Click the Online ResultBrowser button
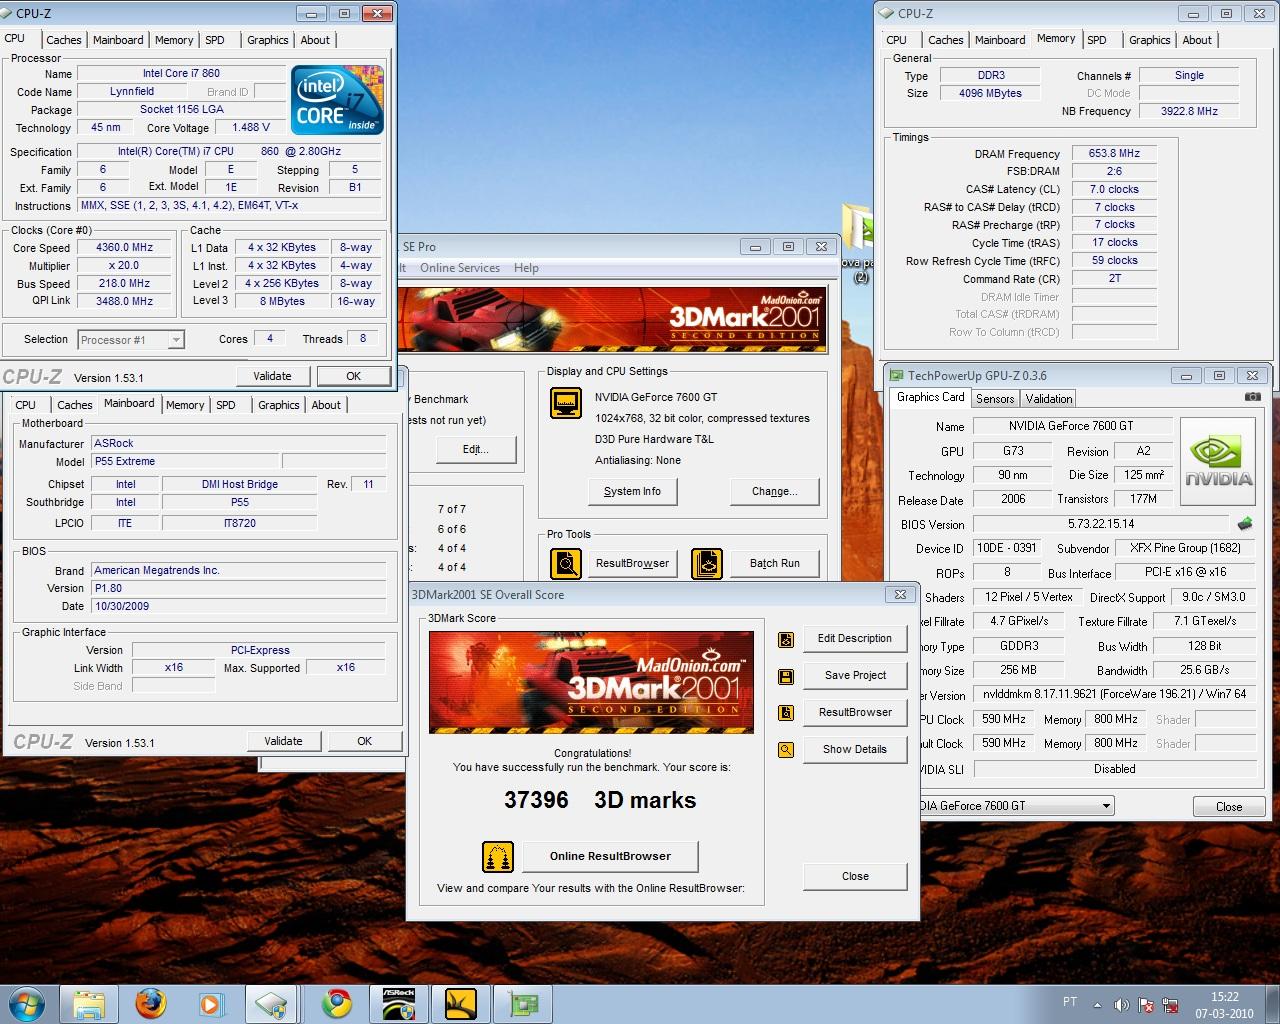Screen dimensions: 1280x1024 [610, 856]
